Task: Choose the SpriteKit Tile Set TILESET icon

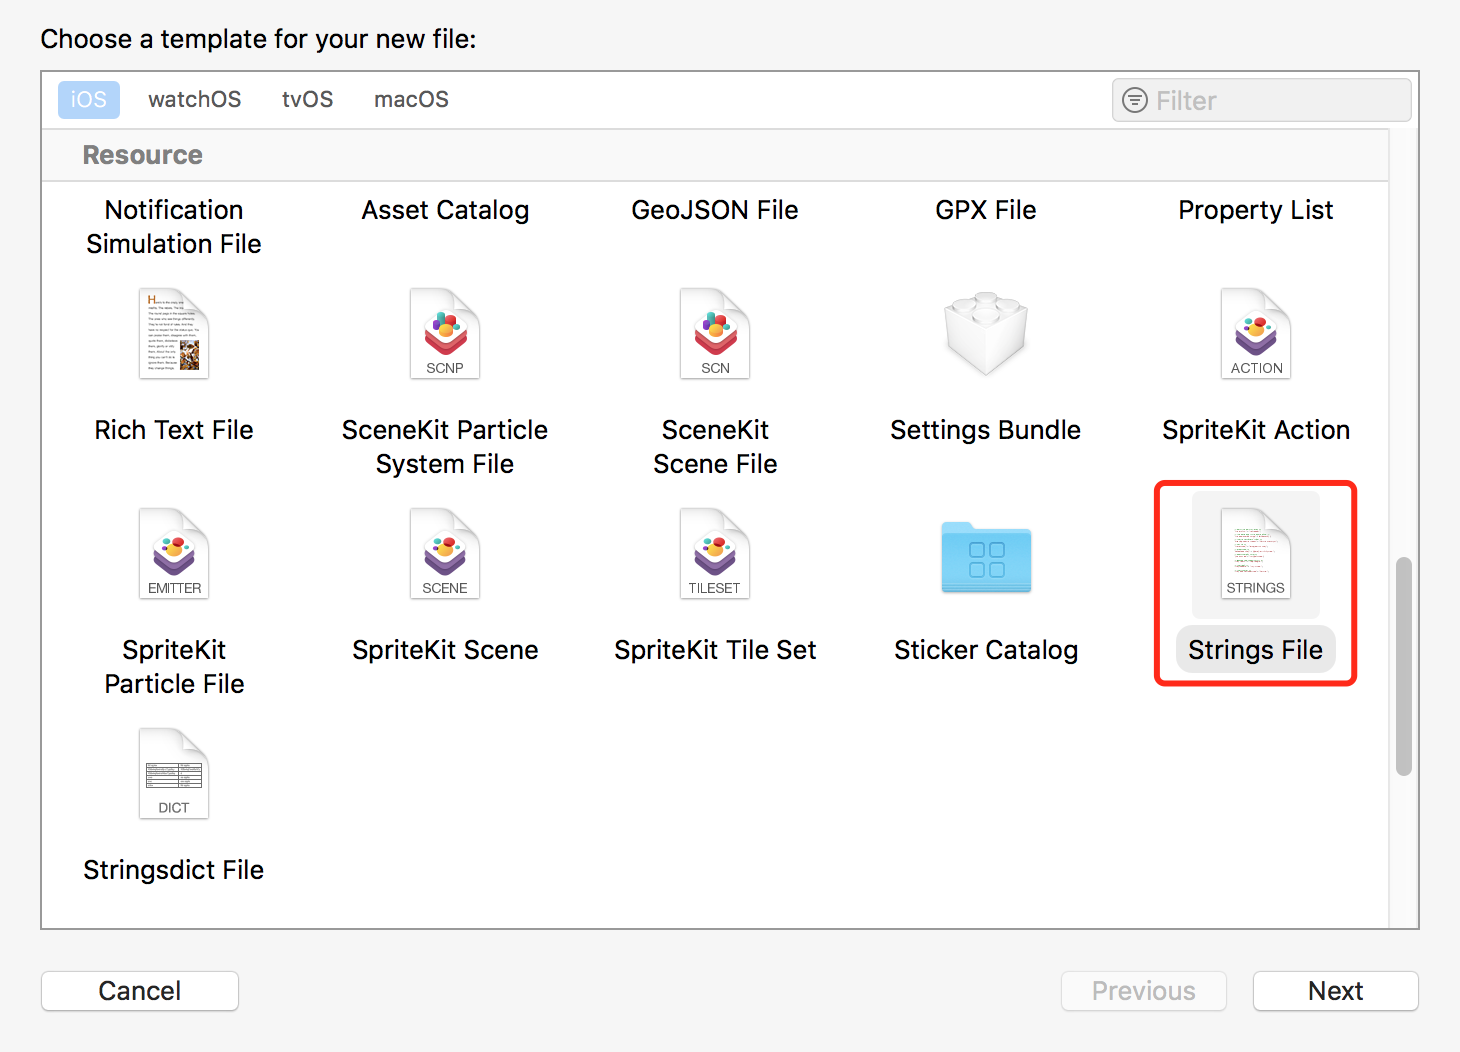Action: (x=715, y=554)
